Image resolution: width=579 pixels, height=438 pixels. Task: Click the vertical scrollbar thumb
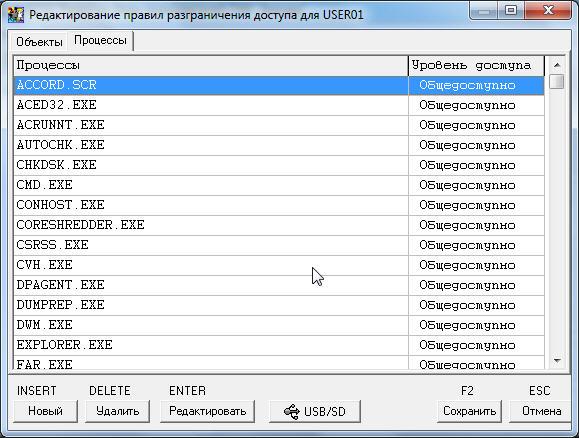point(556,82)
